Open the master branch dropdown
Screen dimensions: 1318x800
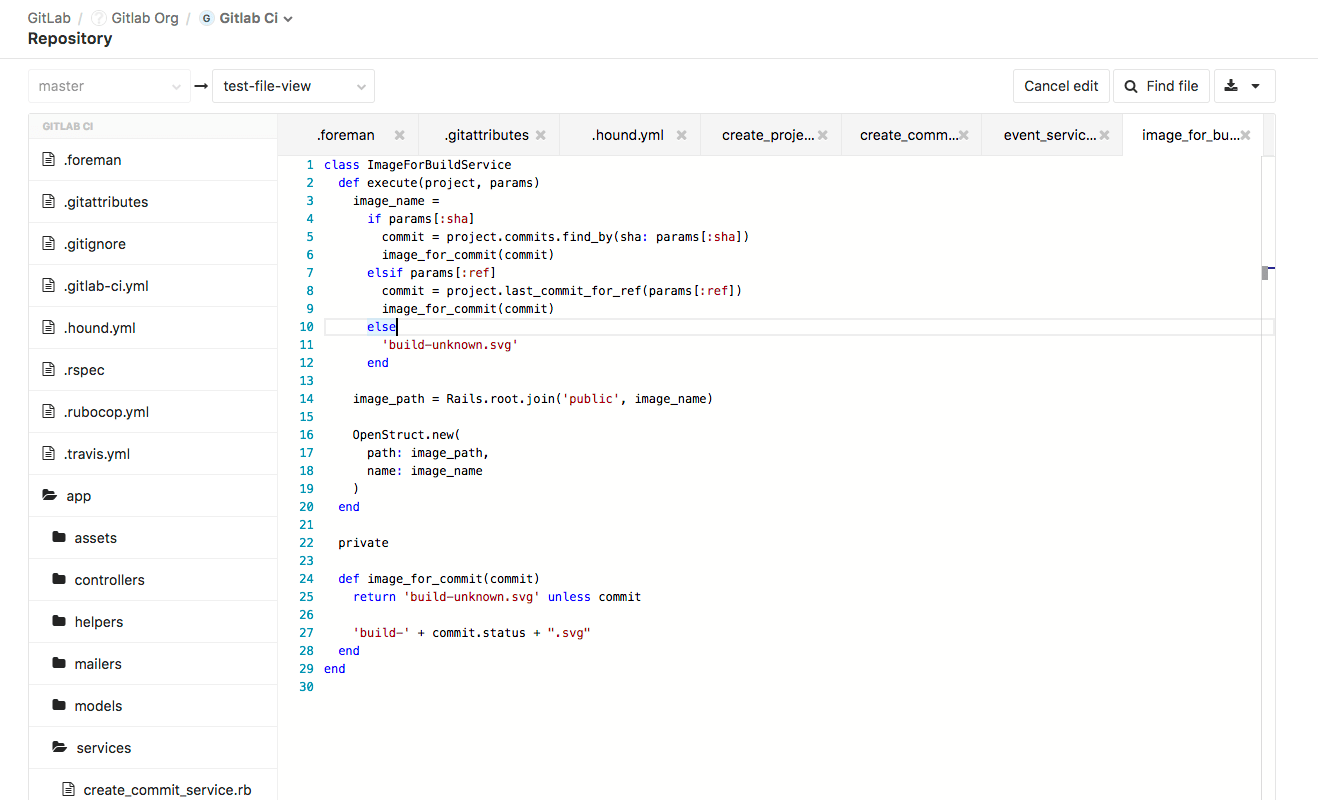pos(108,86)
